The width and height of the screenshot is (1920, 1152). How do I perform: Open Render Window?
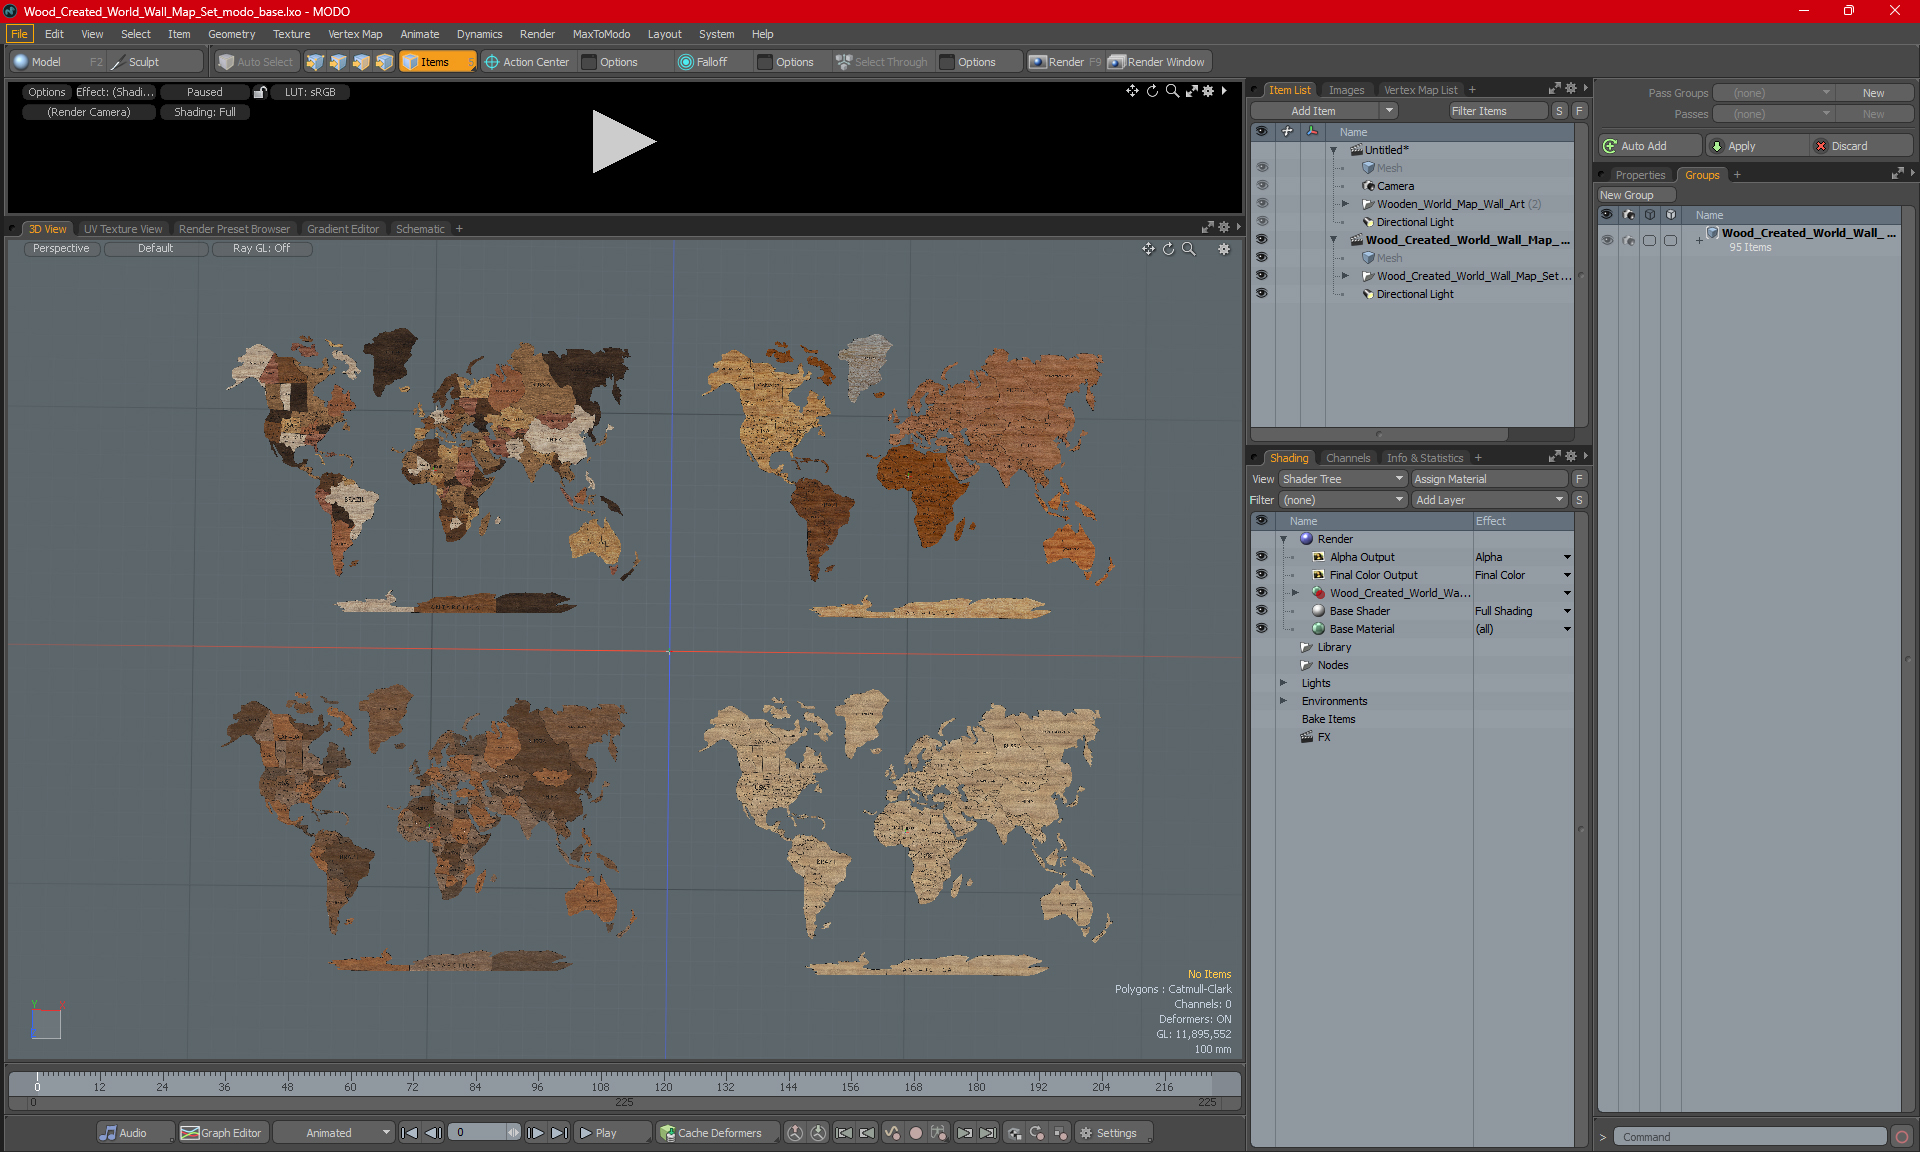pos(1158,62)
